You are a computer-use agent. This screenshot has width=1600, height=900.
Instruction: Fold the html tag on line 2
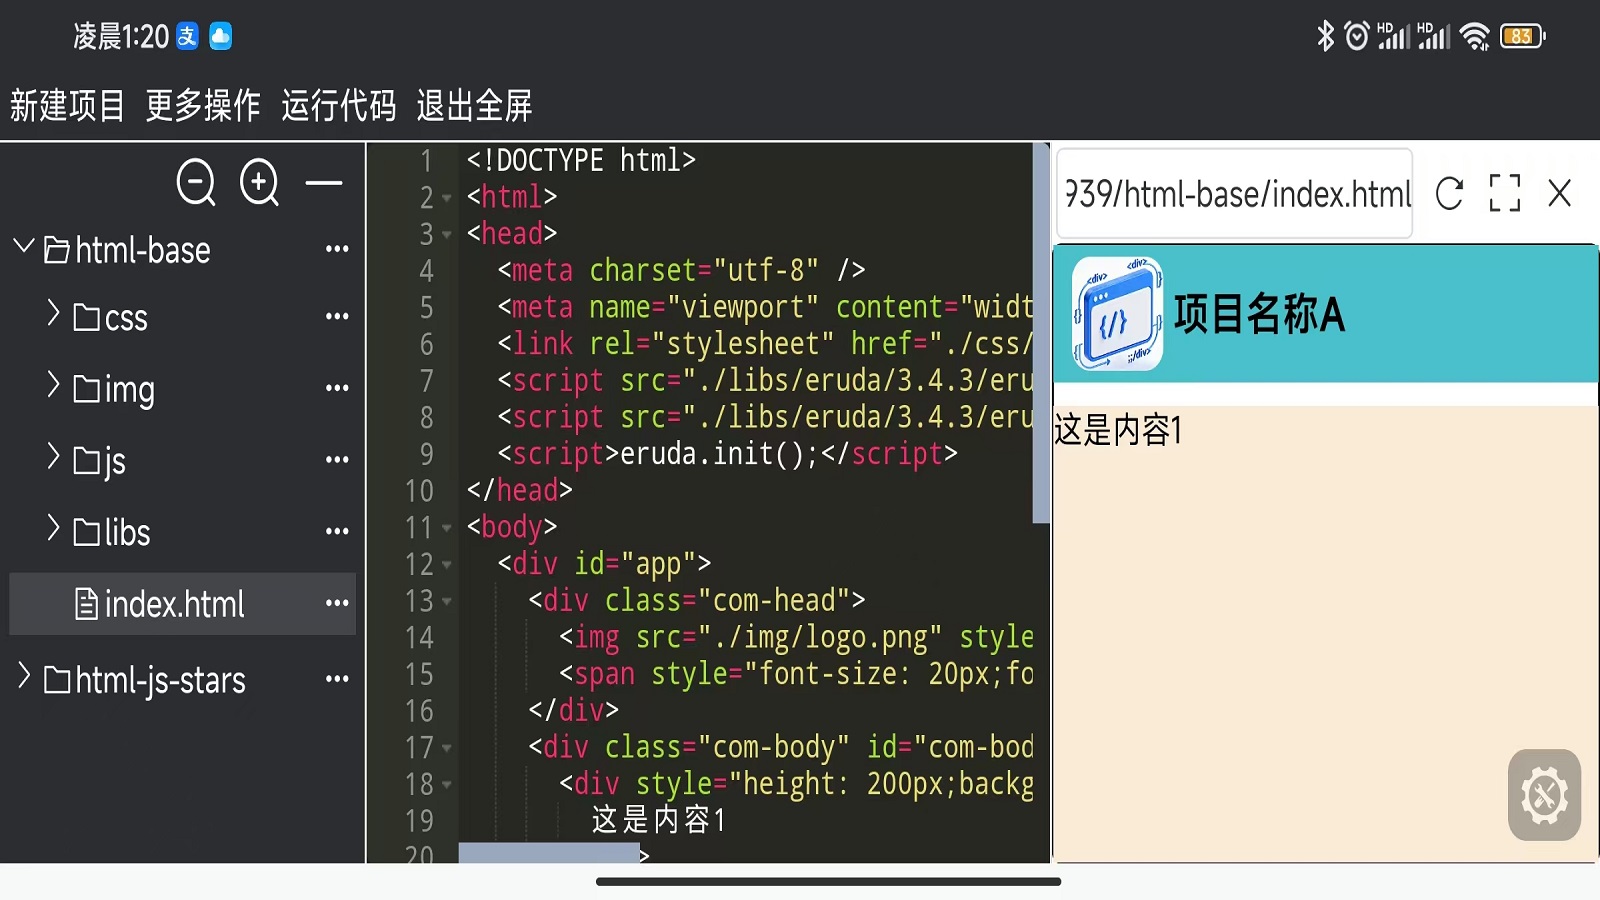pyautogui.click(x=447, y=198)
